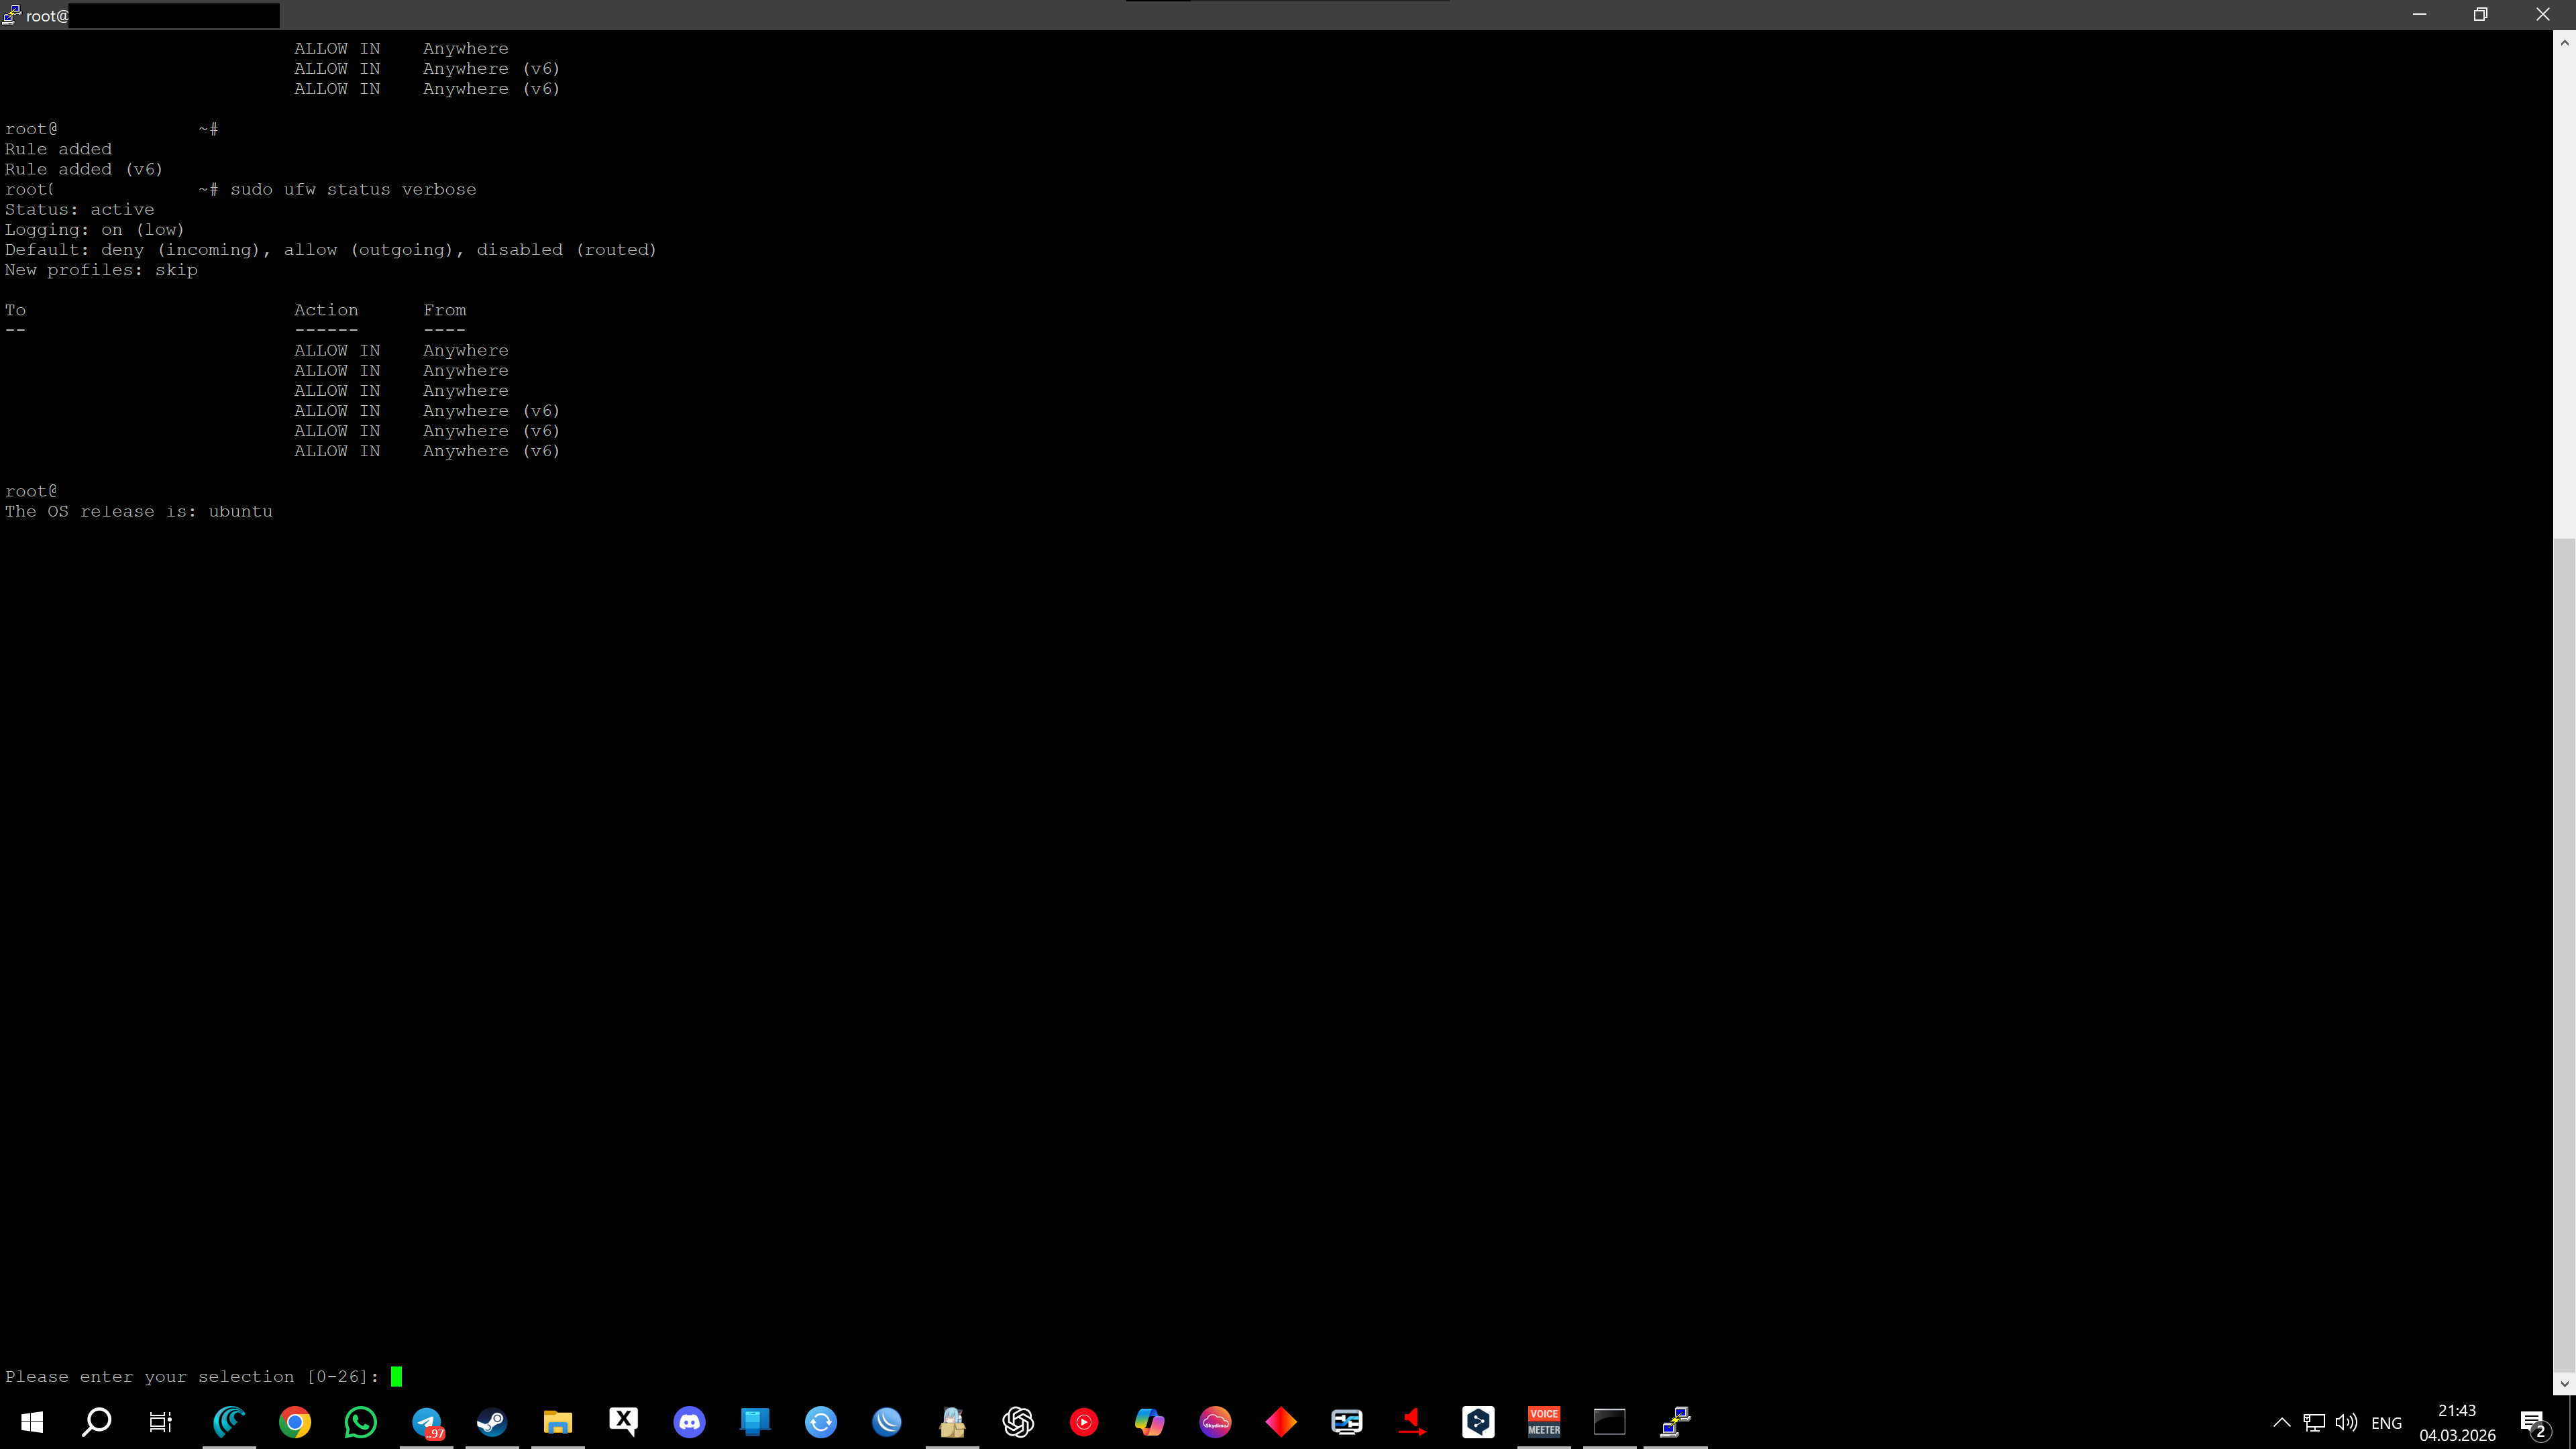Open Telegram with 97 unread badge

tap(427, 1421)
